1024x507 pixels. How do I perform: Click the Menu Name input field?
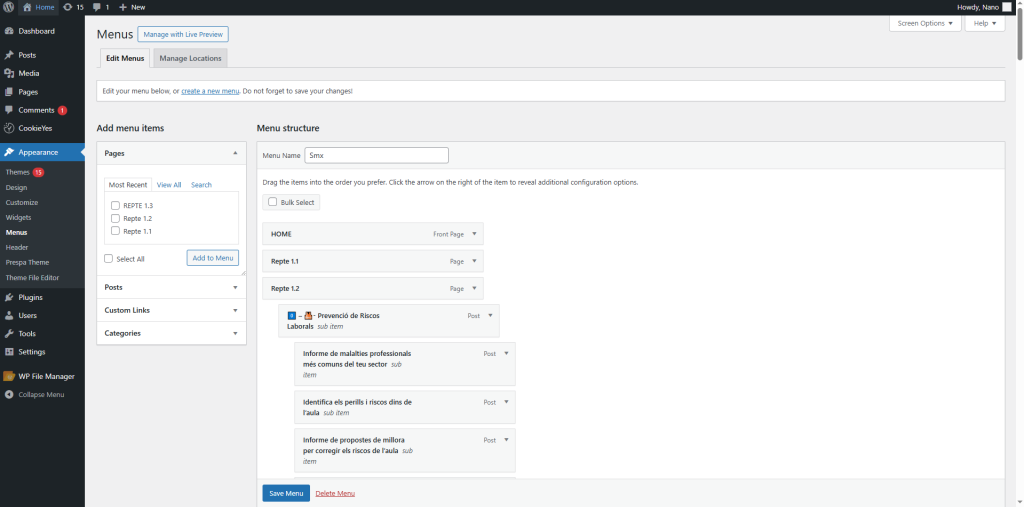(376, 155)
